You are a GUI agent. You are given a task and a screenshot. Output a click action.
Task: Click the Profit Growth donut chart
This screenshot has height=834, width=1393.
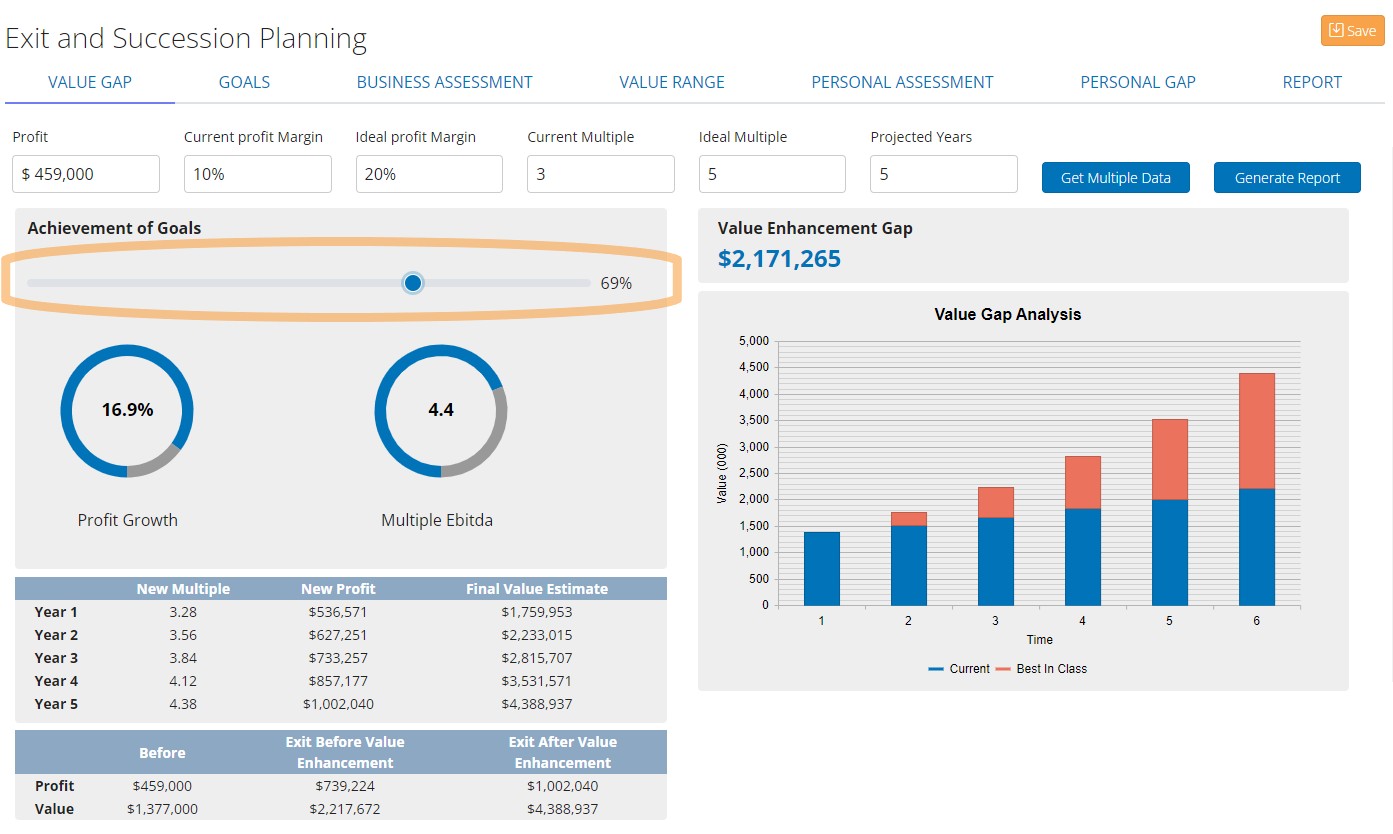coord(127,410)
